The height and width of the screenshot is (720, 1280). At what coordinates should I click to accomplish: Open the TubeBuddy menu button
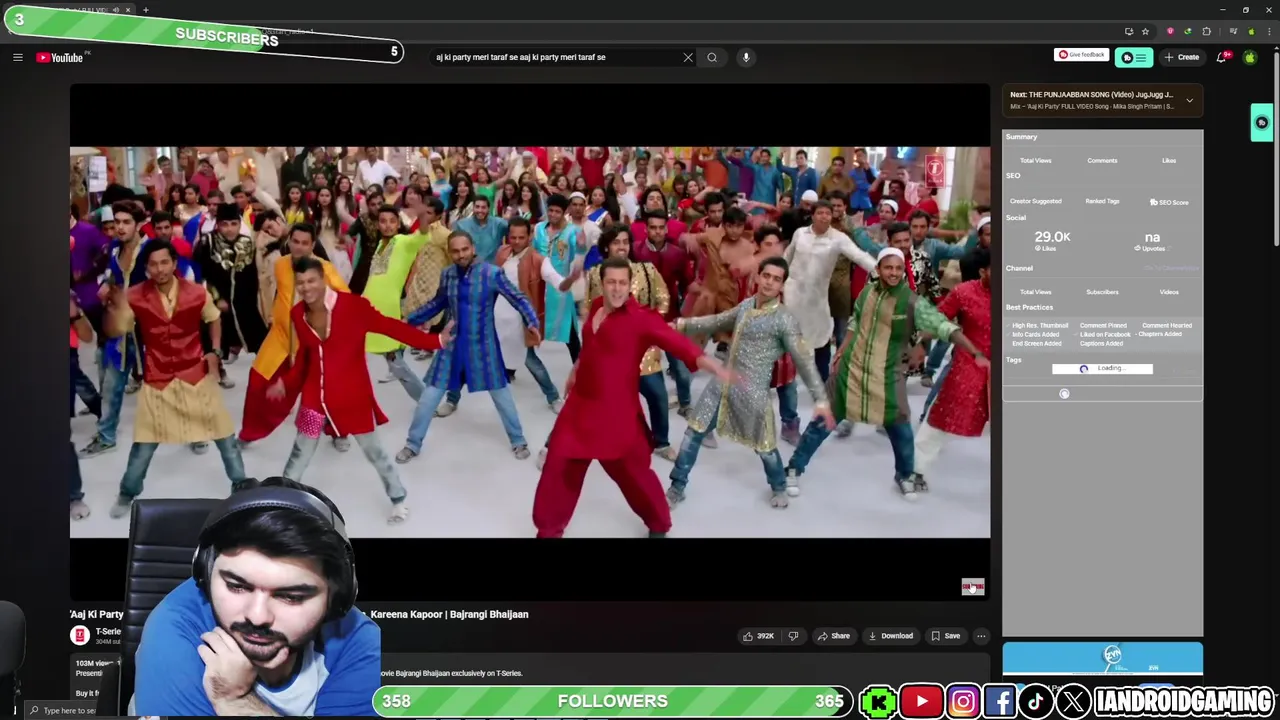pyautogui.click(x=1134, y=57)
